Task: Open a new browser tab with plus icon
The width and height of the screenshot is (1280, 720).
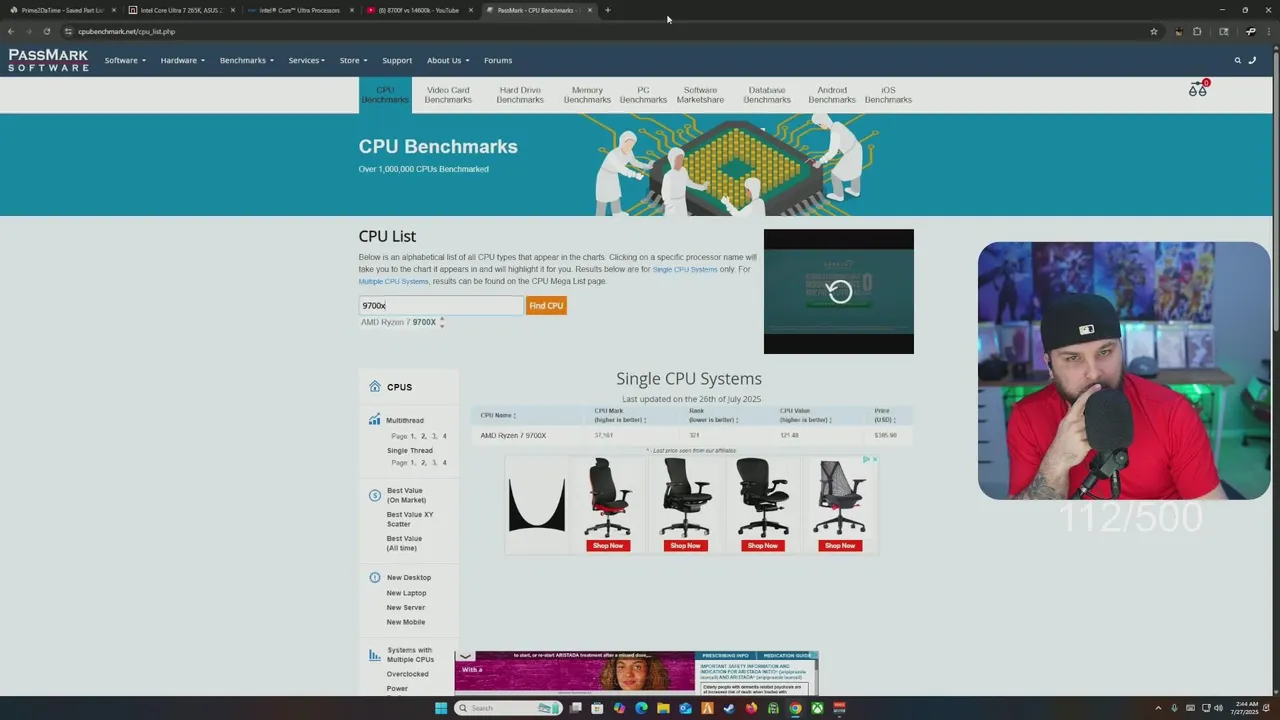Action: [x=608, y=10]
